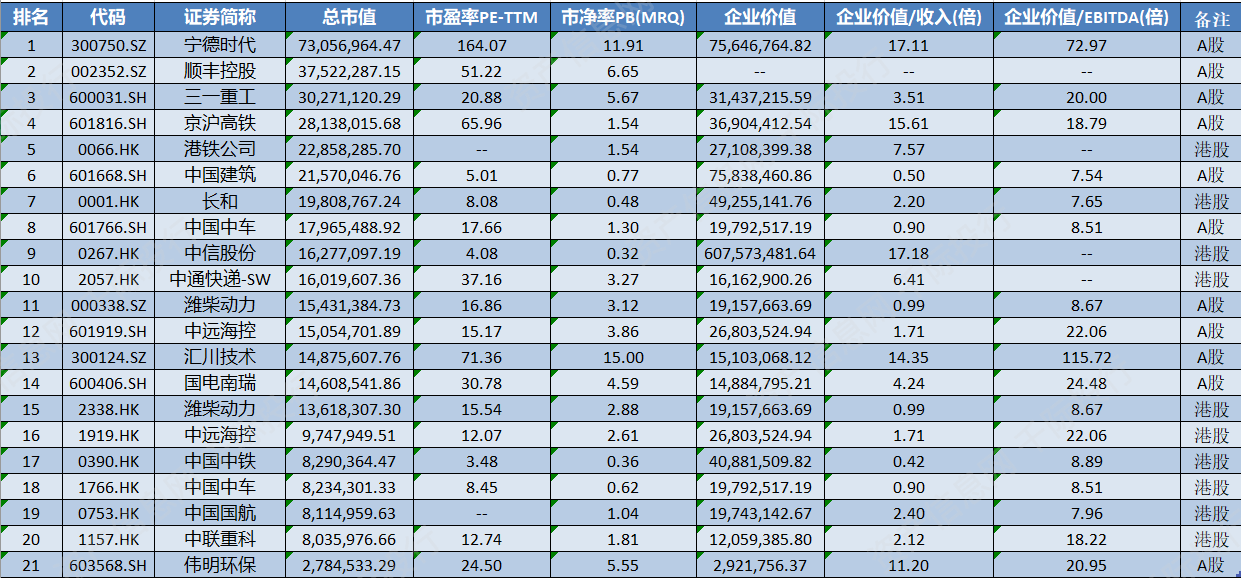Screen dimensions: 1241x578
Task: Click the 国电南瑞 name cell
Action: pos(220,383)
